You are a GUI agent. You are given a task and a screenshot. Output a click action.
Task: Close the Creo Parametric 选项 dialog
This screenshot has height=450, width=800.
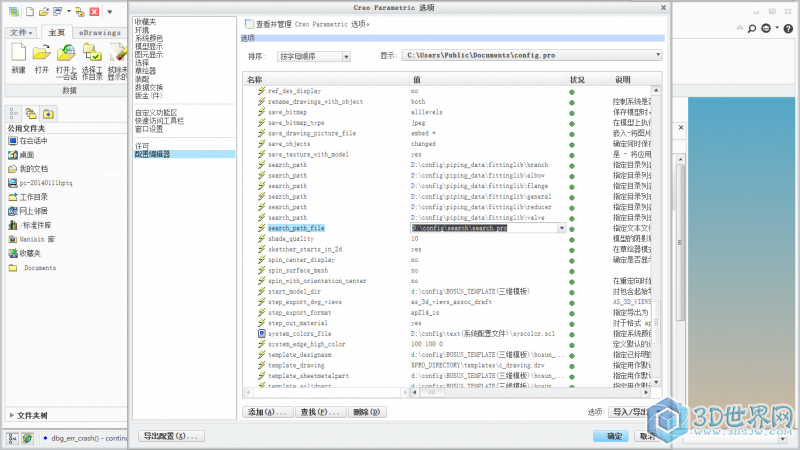click(663, 7)
